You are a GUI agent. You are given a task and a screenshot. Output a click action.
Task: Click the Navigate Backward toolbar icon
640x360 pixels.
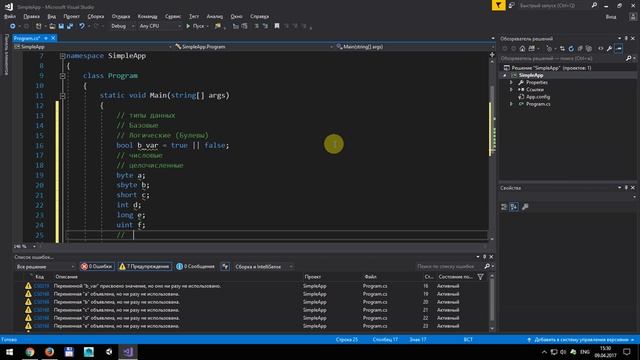(13, 26)
